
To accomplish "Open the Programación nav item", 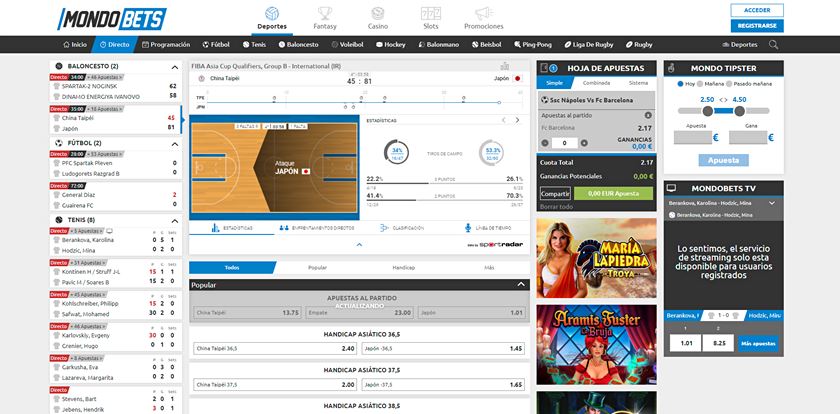I will (x=166, y=45).
